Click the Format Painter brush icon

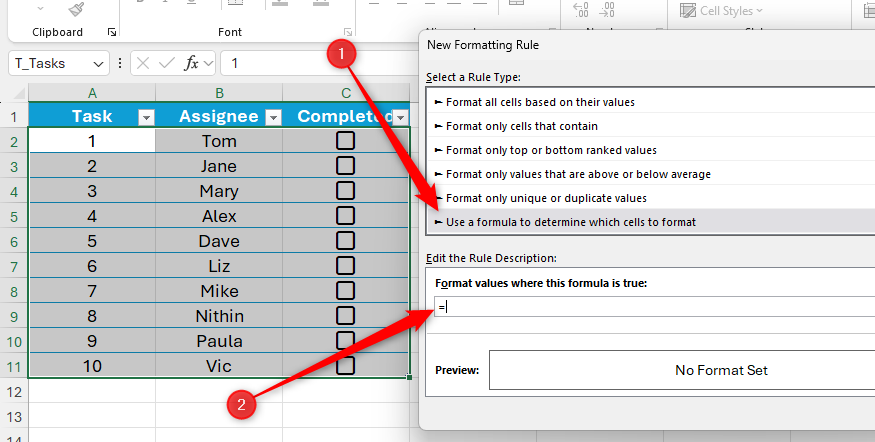(x=76, y=9)
